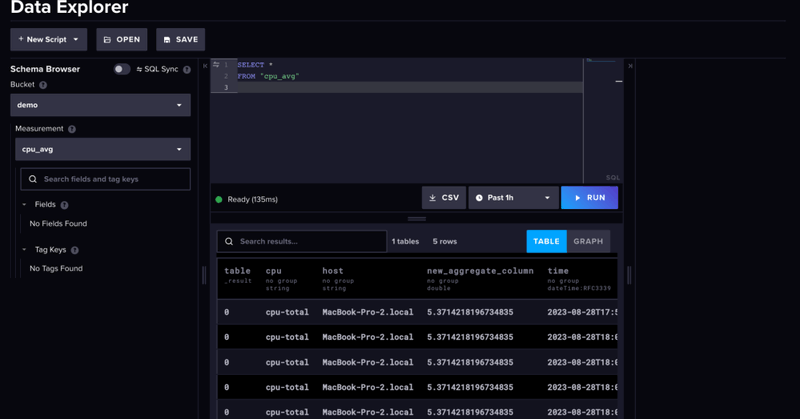
Task: Toggle the SQL Sync switch
Action: (122, 69)
